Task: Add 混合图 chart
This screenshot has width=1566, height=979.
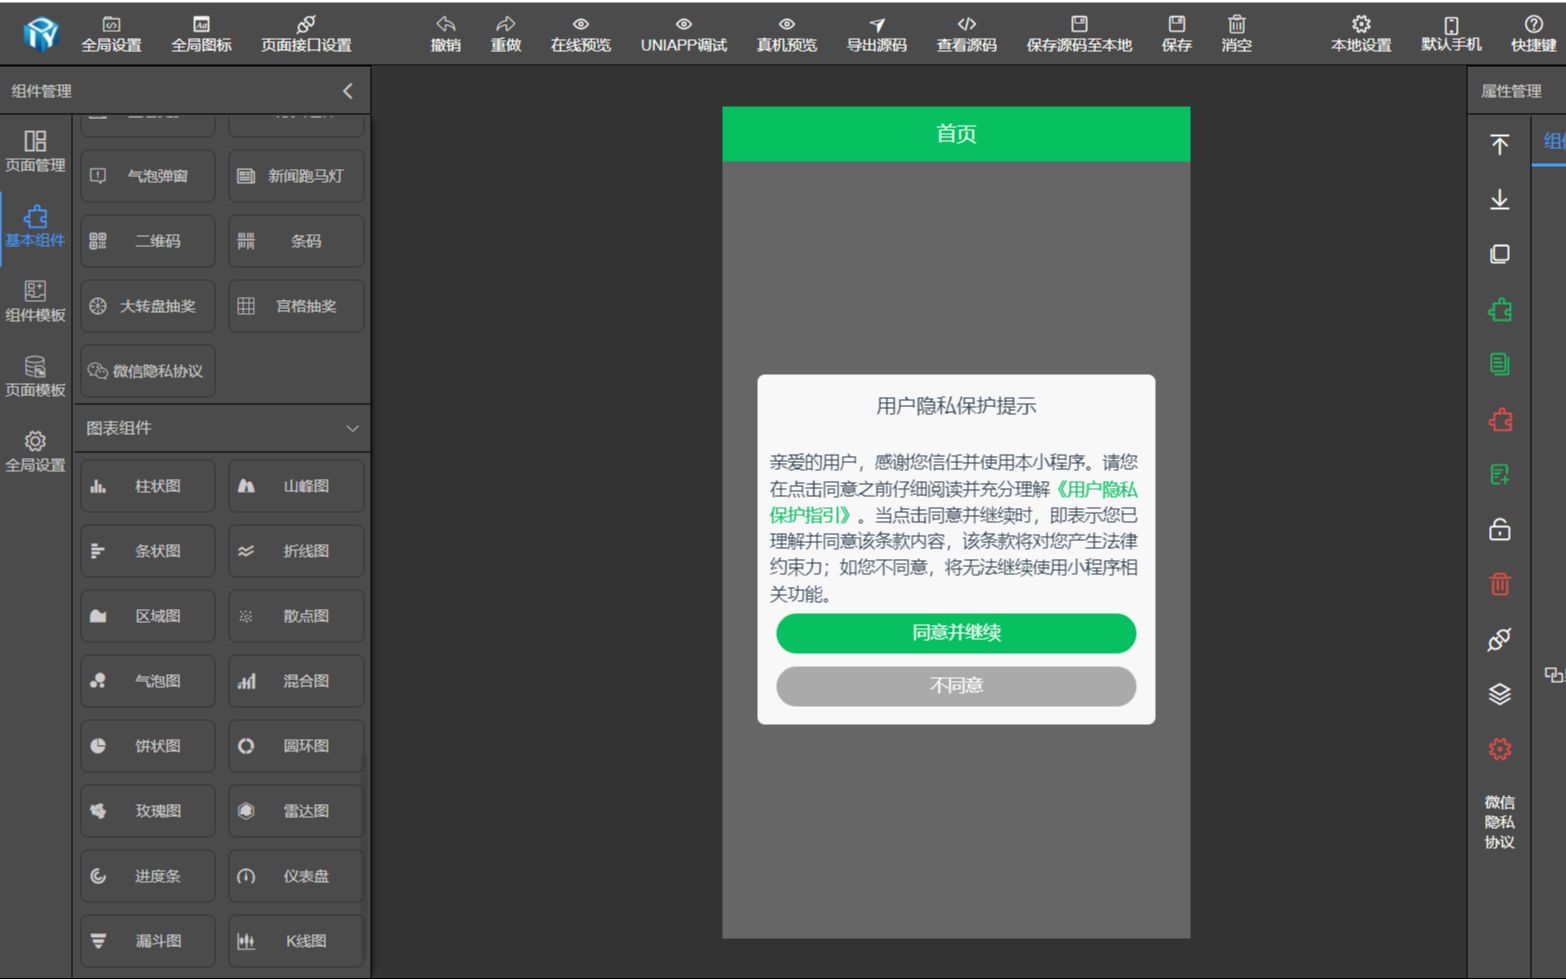Action: pyautogui.click(x=296, y=681)
